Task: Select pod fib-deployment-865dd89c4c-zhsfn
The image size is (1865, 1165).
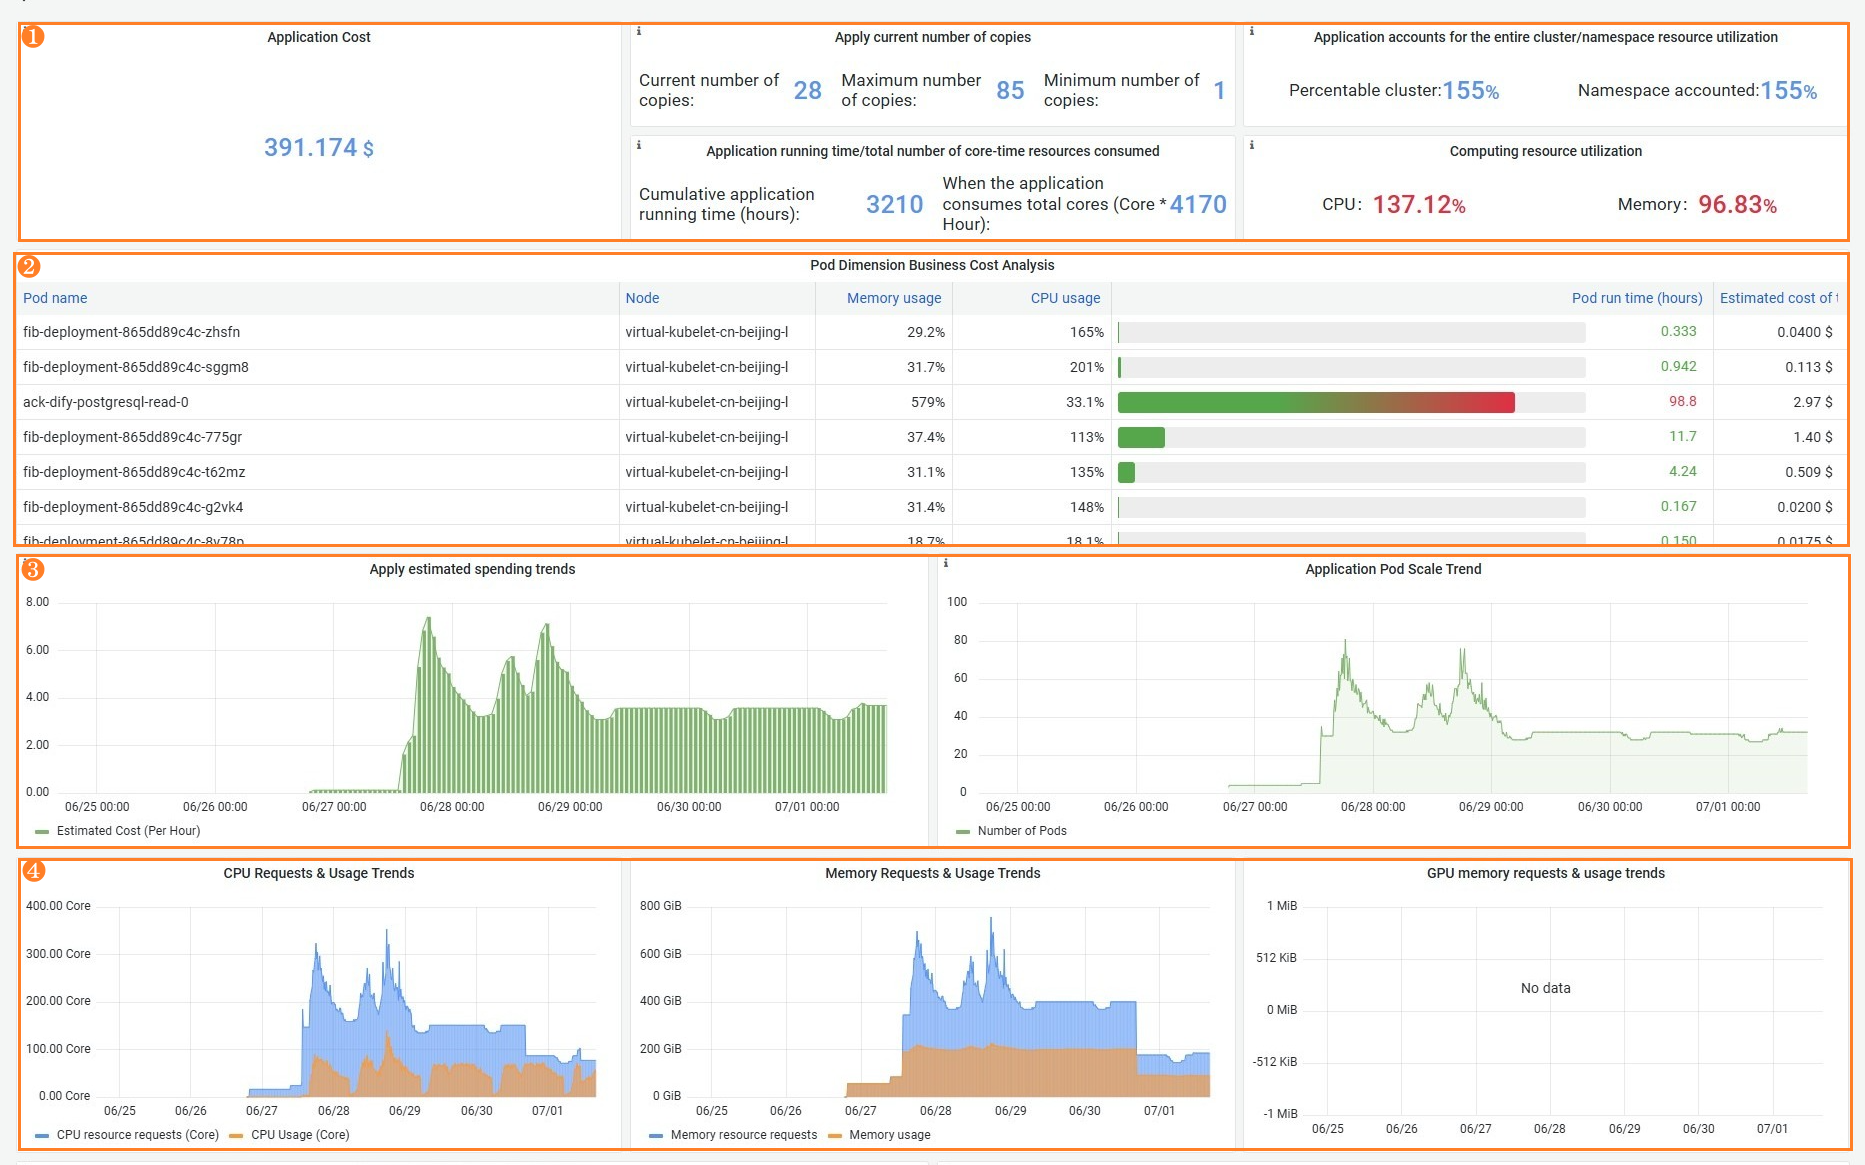Action: pos(131,332)
